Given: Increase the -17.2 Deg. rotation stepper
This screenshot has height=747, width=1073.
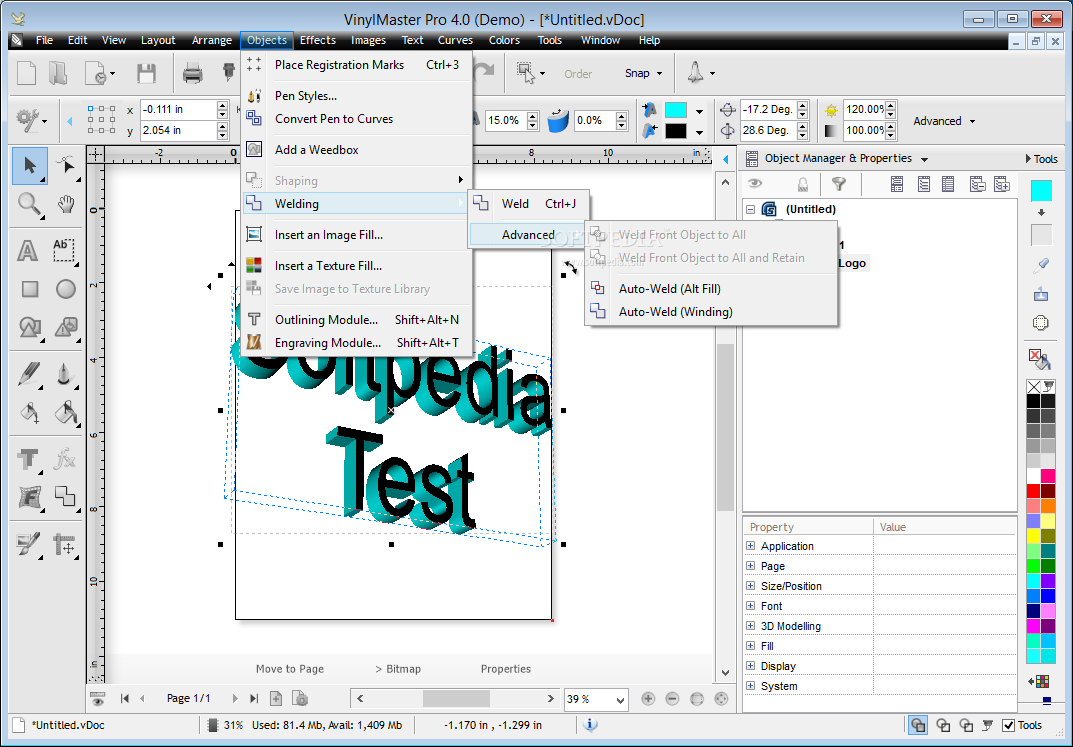Looking at the screenshot, I should click(x=803, y=105).
